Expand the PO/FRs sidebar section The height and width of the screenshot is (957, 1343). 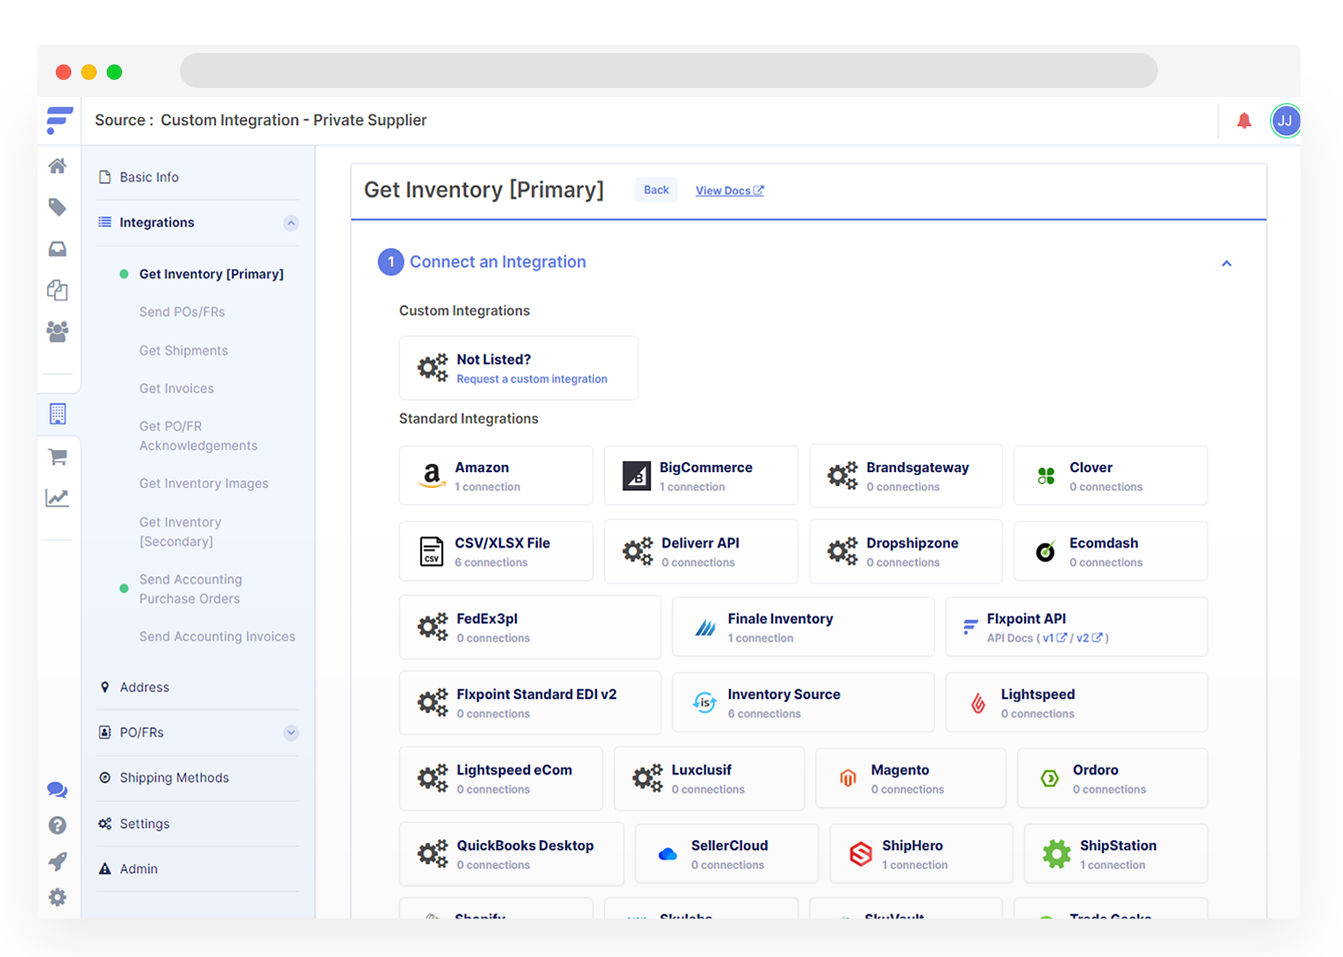[x=290, y=733]
